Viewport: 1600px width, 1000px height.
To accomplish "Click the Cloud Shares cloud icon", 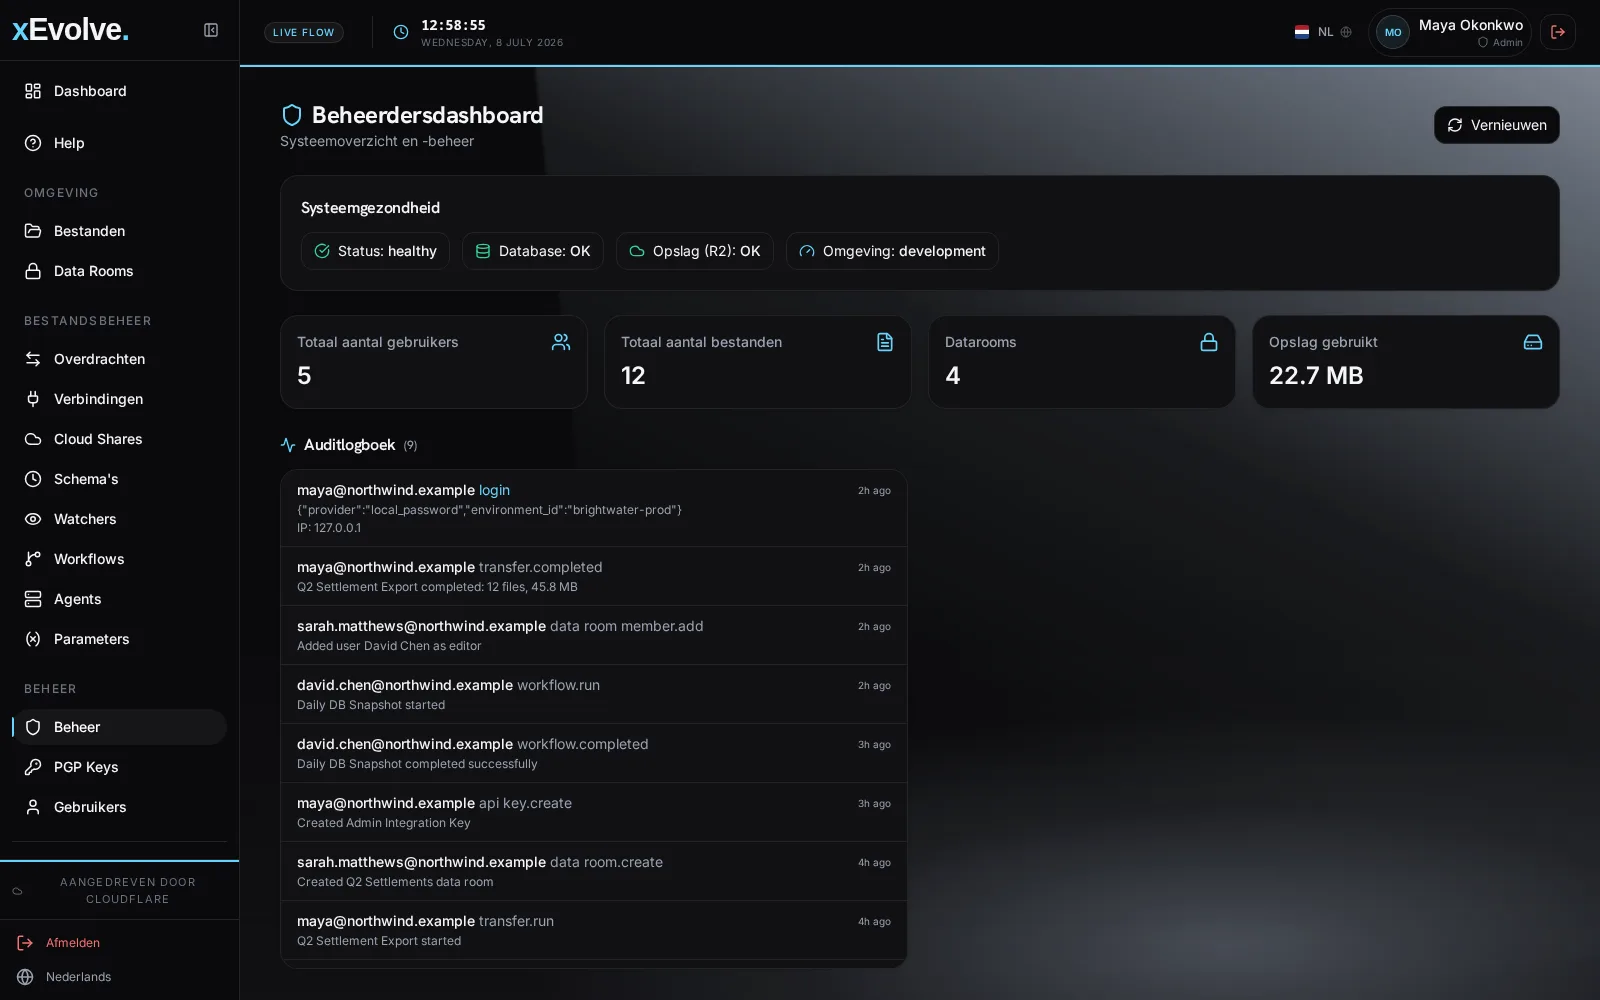I will tap(33, 439).
